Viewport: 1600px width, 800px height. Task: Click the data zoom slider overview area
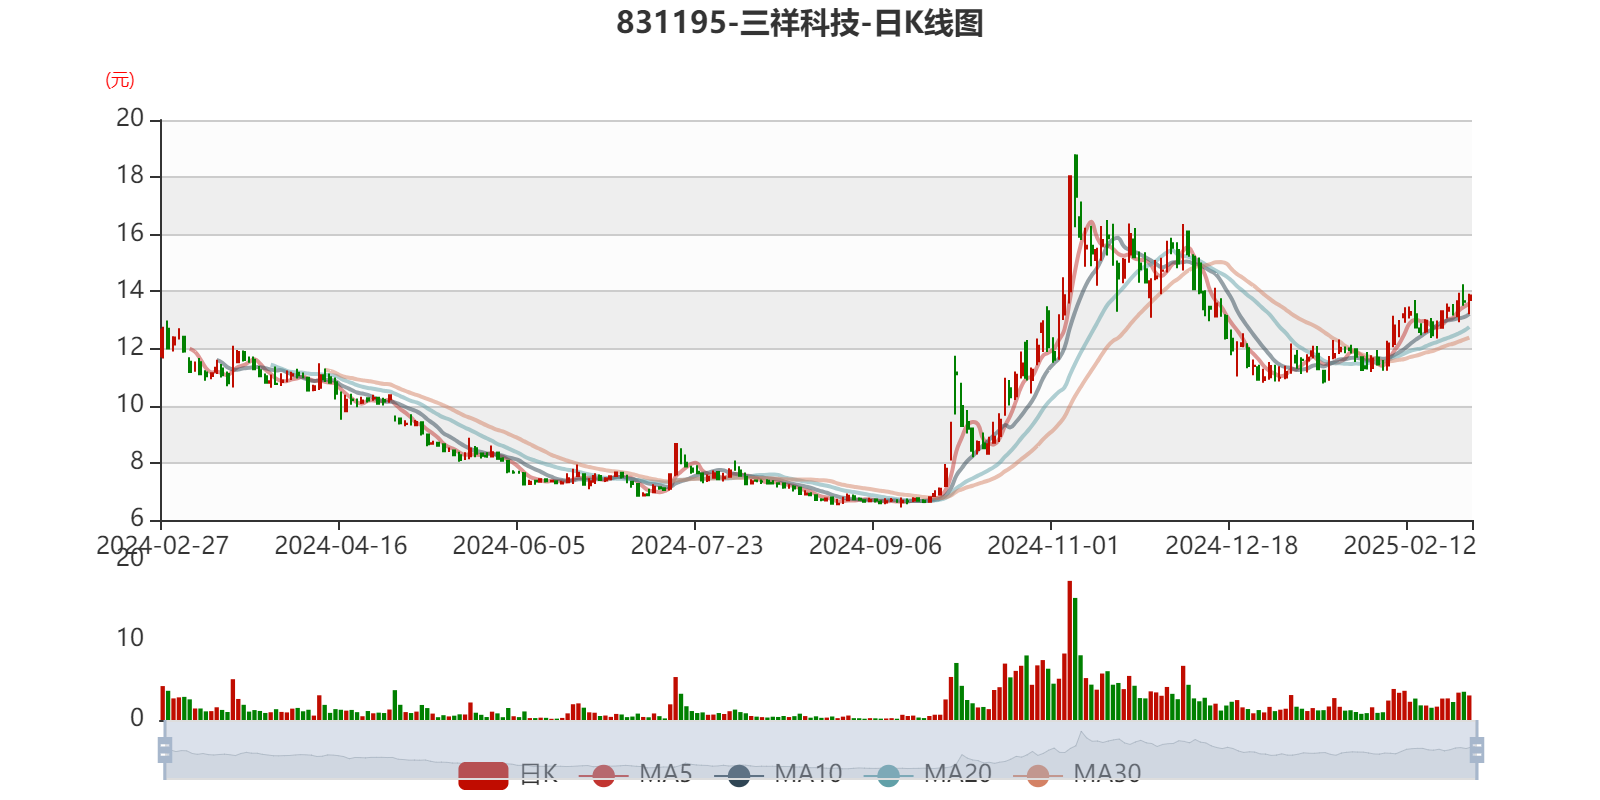820,750
